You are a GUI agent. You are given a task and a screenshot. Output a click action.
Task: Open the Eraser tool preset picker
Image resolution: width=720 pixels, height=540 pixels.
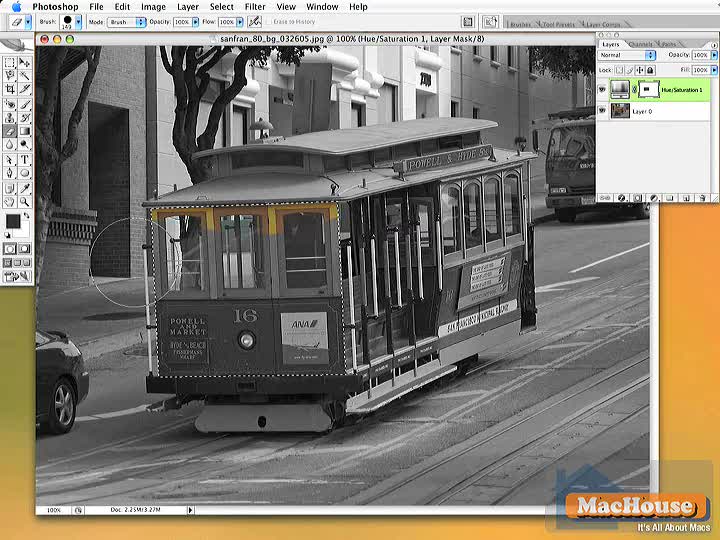[28, 22]
